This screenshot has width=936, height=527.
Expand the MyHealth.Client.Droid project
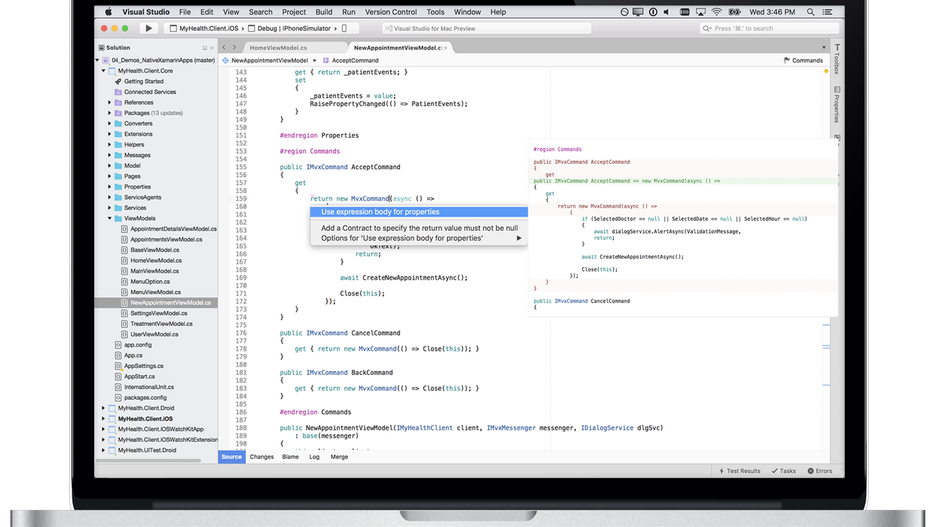[x=102, y=408]
